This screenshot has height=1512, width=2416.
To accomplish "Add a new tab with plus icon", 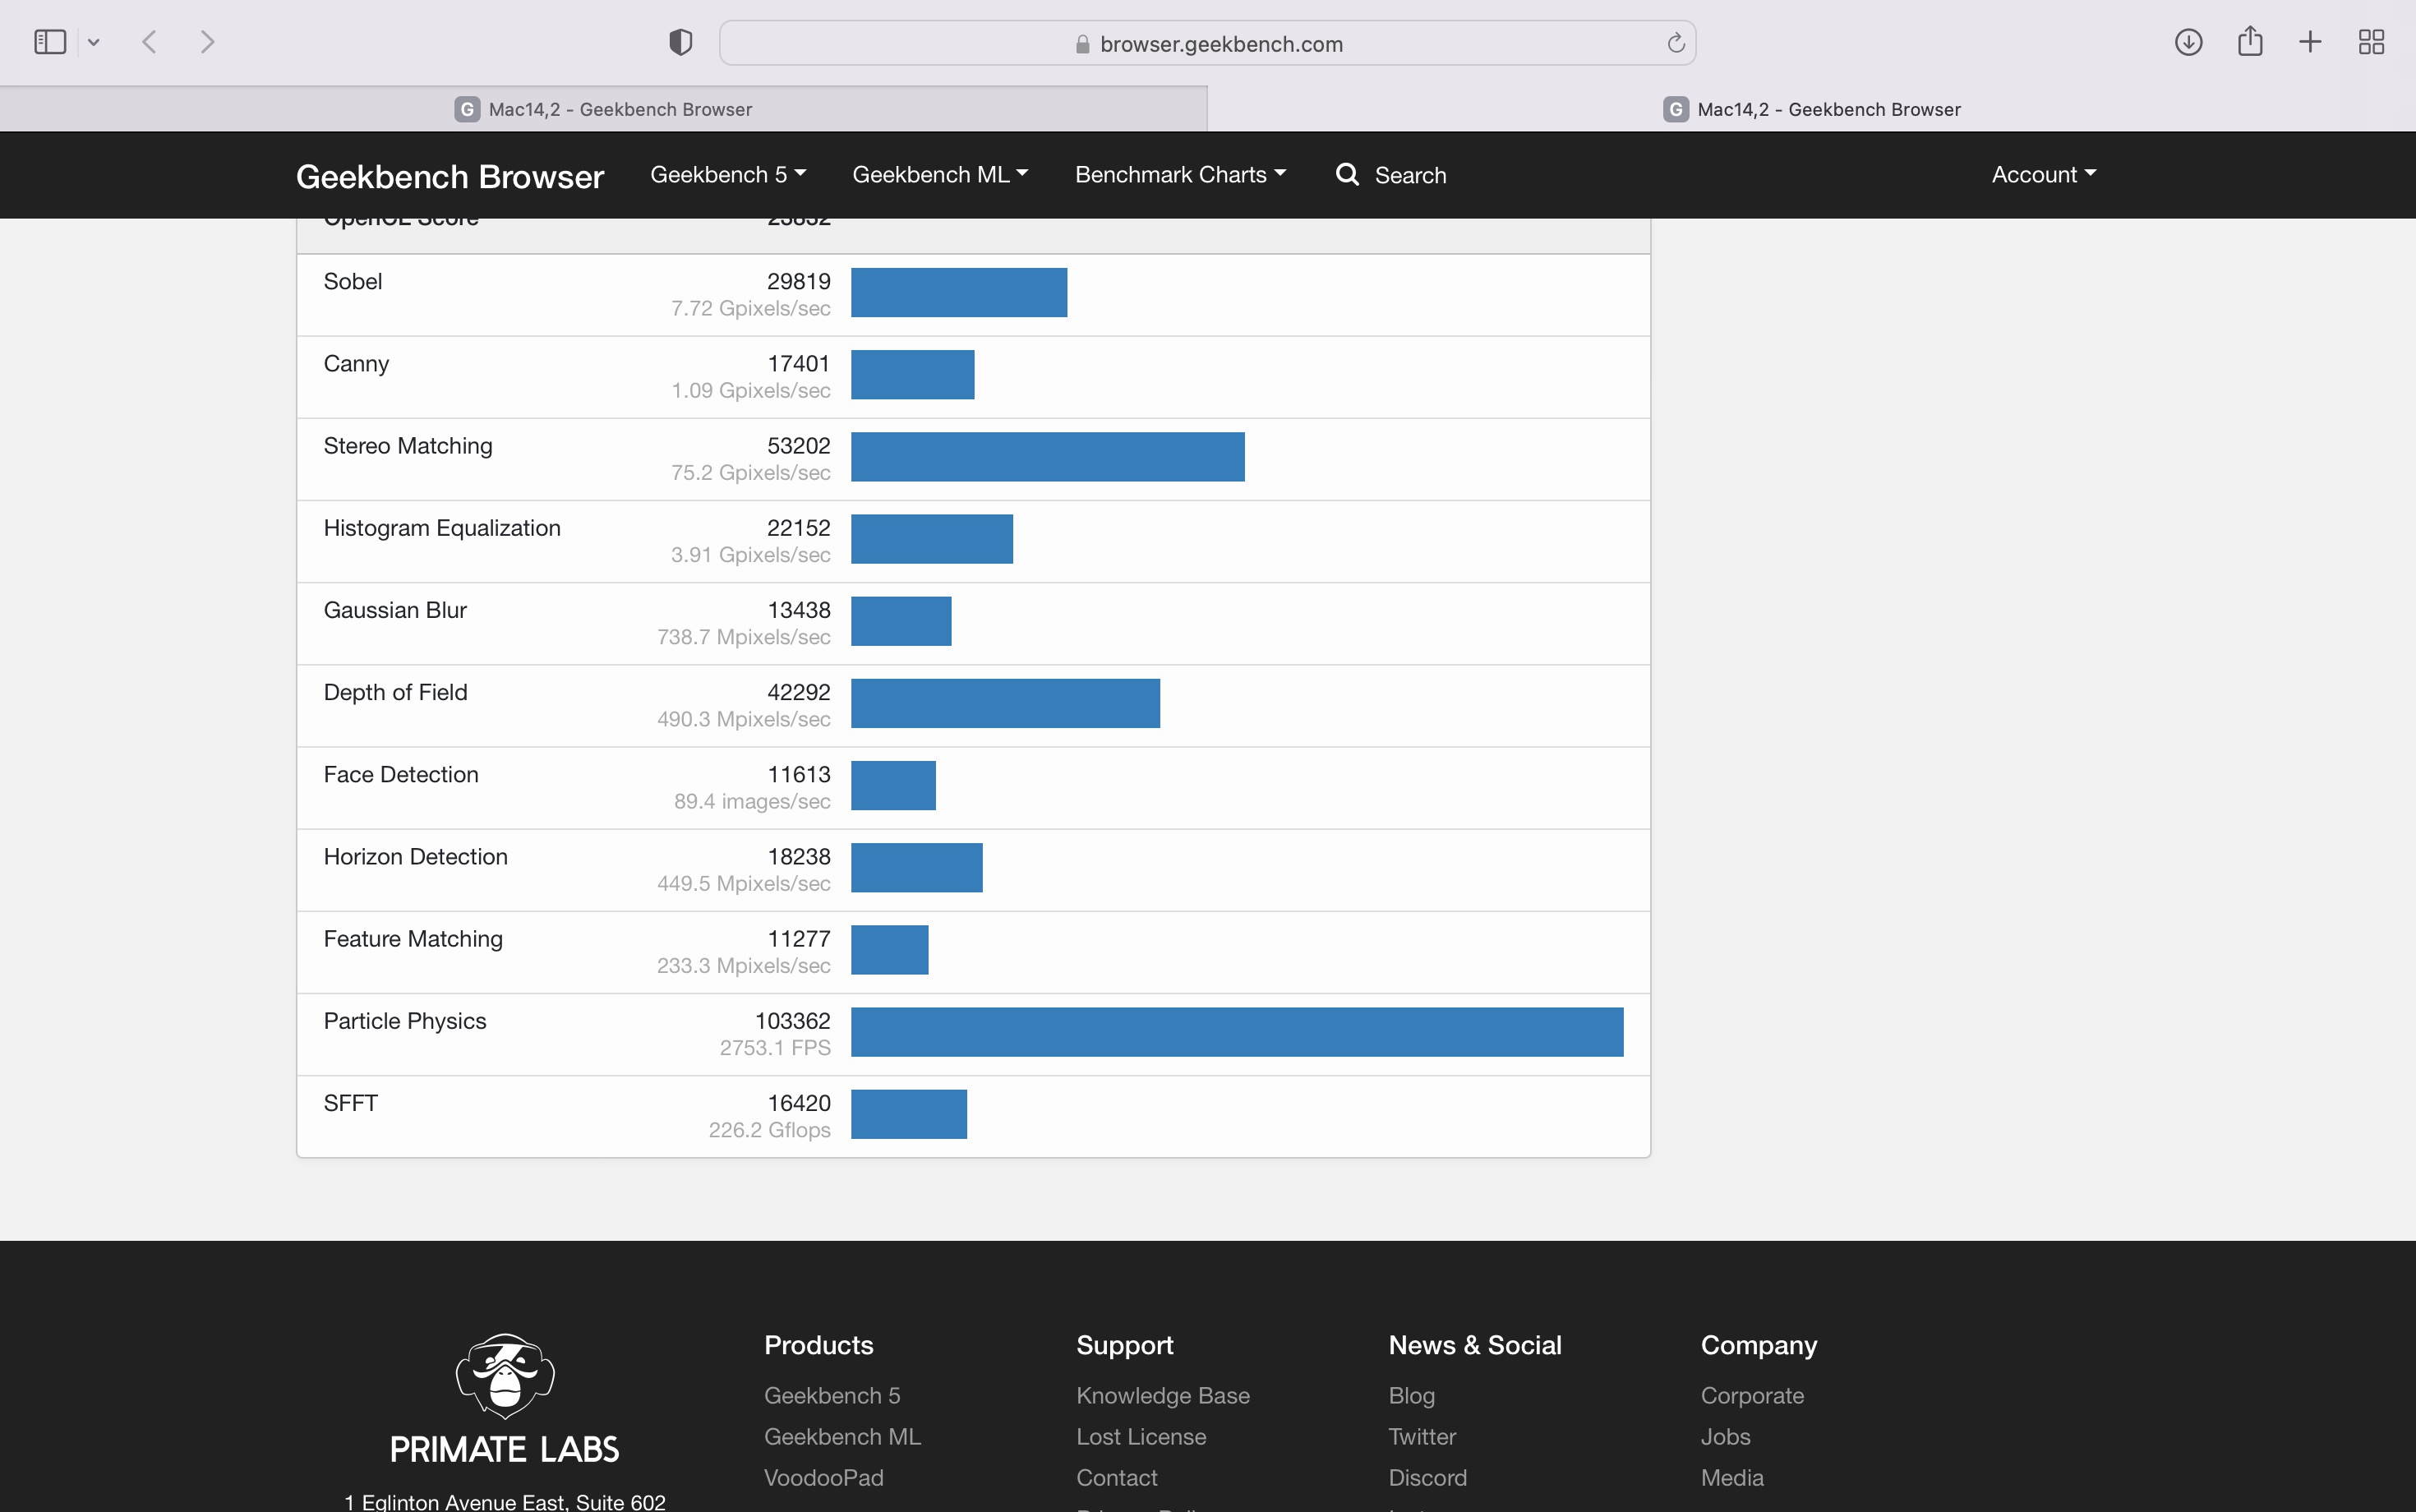I will (x=2310, y=42).
